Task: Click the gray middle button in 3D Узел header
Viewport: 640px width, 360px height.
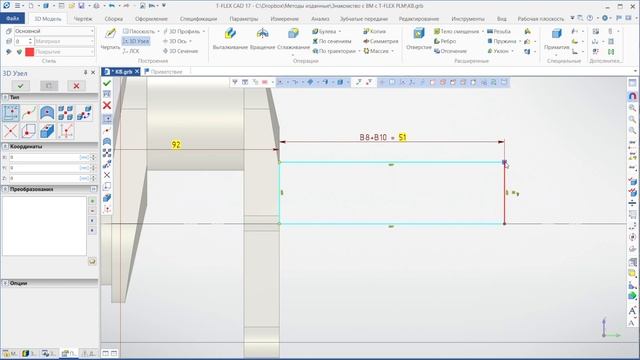Action: coord(49,86)
